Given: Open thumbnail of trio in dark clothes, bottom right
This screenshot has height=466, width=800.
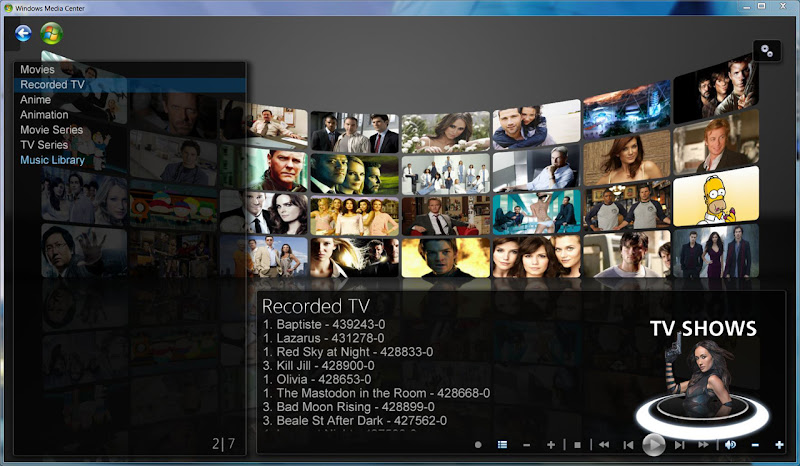Looking at the screenshot, I should coord(716,251).
